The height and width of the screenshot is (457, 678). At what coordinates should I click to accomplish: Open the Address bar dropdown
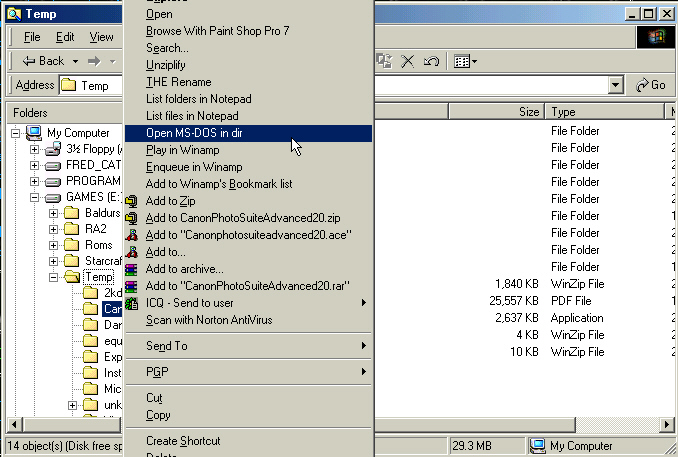[x=615, y=85]
